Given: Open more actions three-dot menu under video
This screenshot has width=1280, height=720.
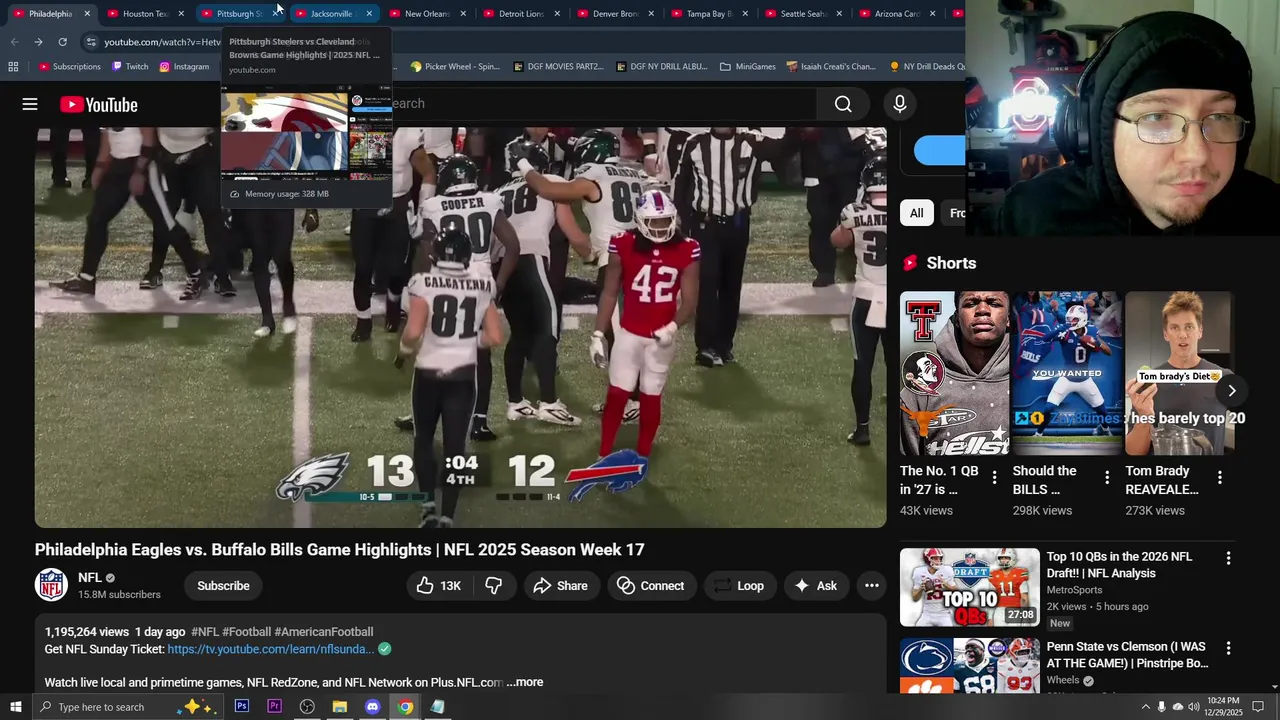Looking at the screenshot, I should [872, 586].
